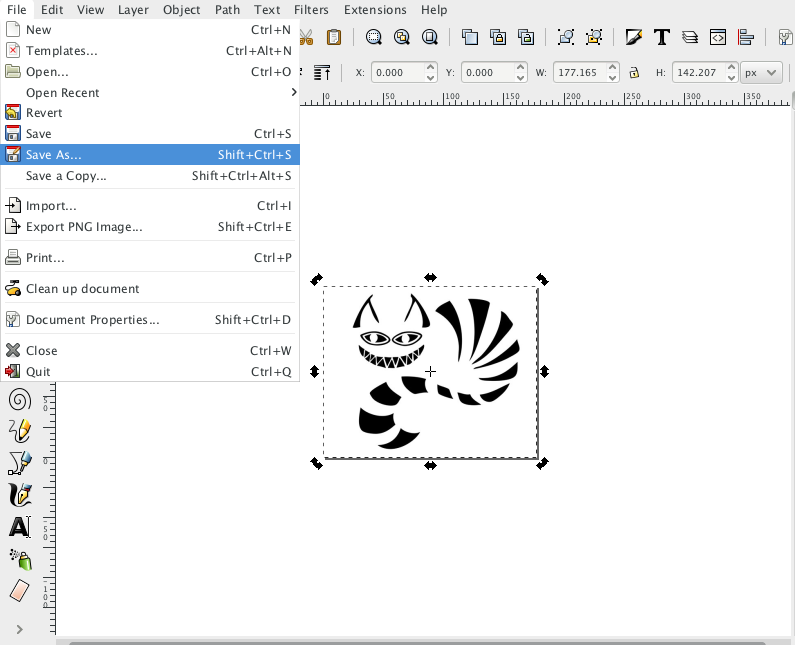The width and height of the screenshot is (795, 645).
Task: Select the Spiral tool
Action: pos(20,399)
